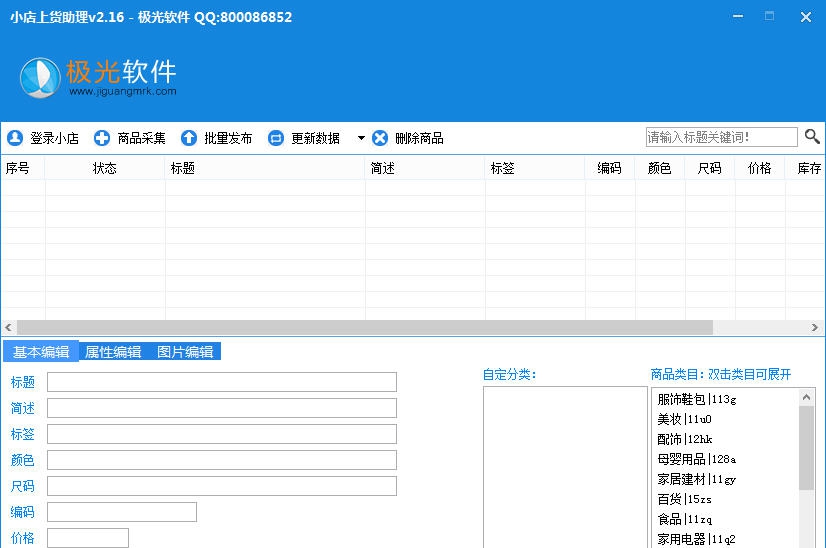The image size is (826, 548).
Task: Click the 登录小店 login icon
Action: point(15,138)
